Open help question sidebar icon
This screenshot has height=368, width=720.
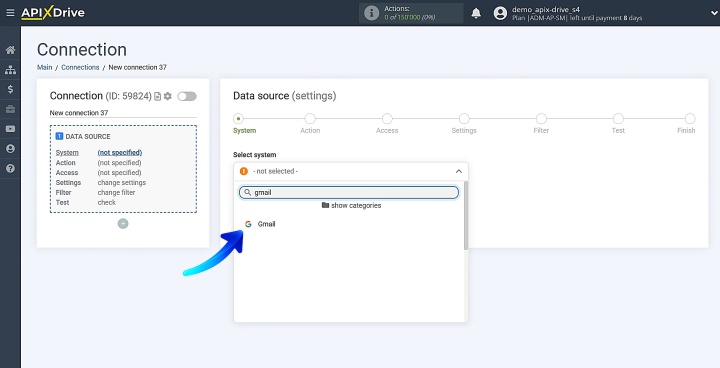pyautogui.click(x=10, y=169)
